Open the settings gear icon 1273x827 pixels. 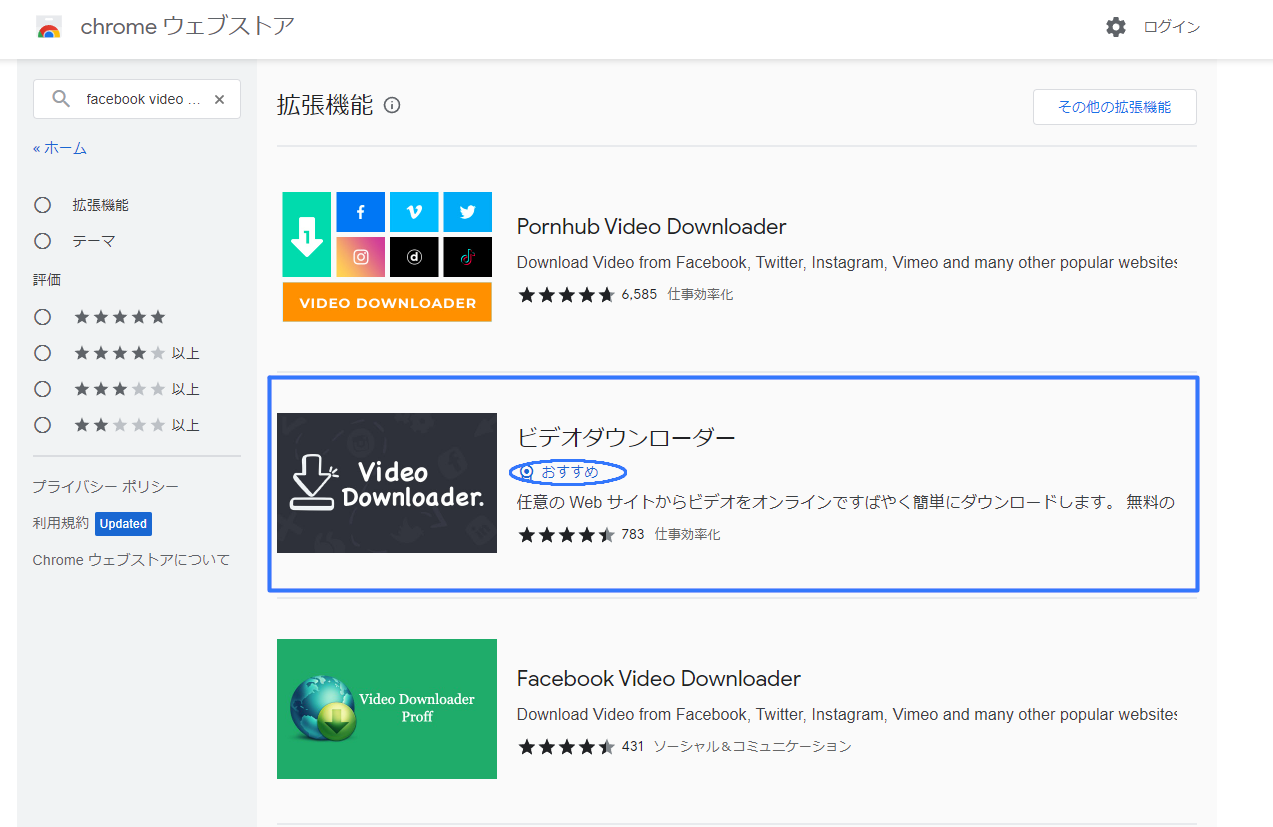(1116, 27)
